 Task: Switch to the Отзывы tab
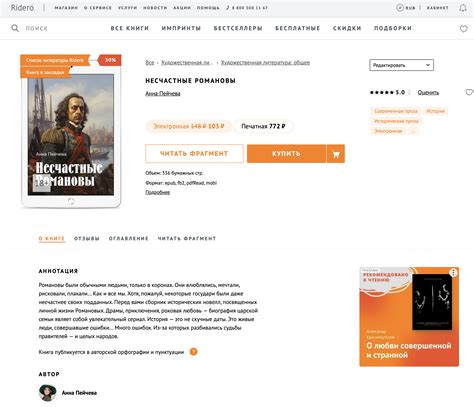click(x=87, y=239)
